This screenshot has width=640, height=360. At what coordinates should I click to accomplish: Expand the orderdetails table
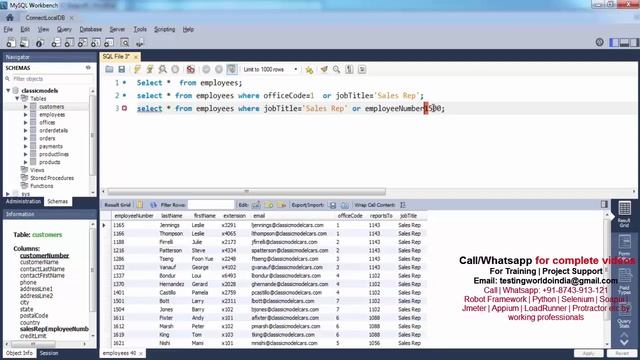26,131
